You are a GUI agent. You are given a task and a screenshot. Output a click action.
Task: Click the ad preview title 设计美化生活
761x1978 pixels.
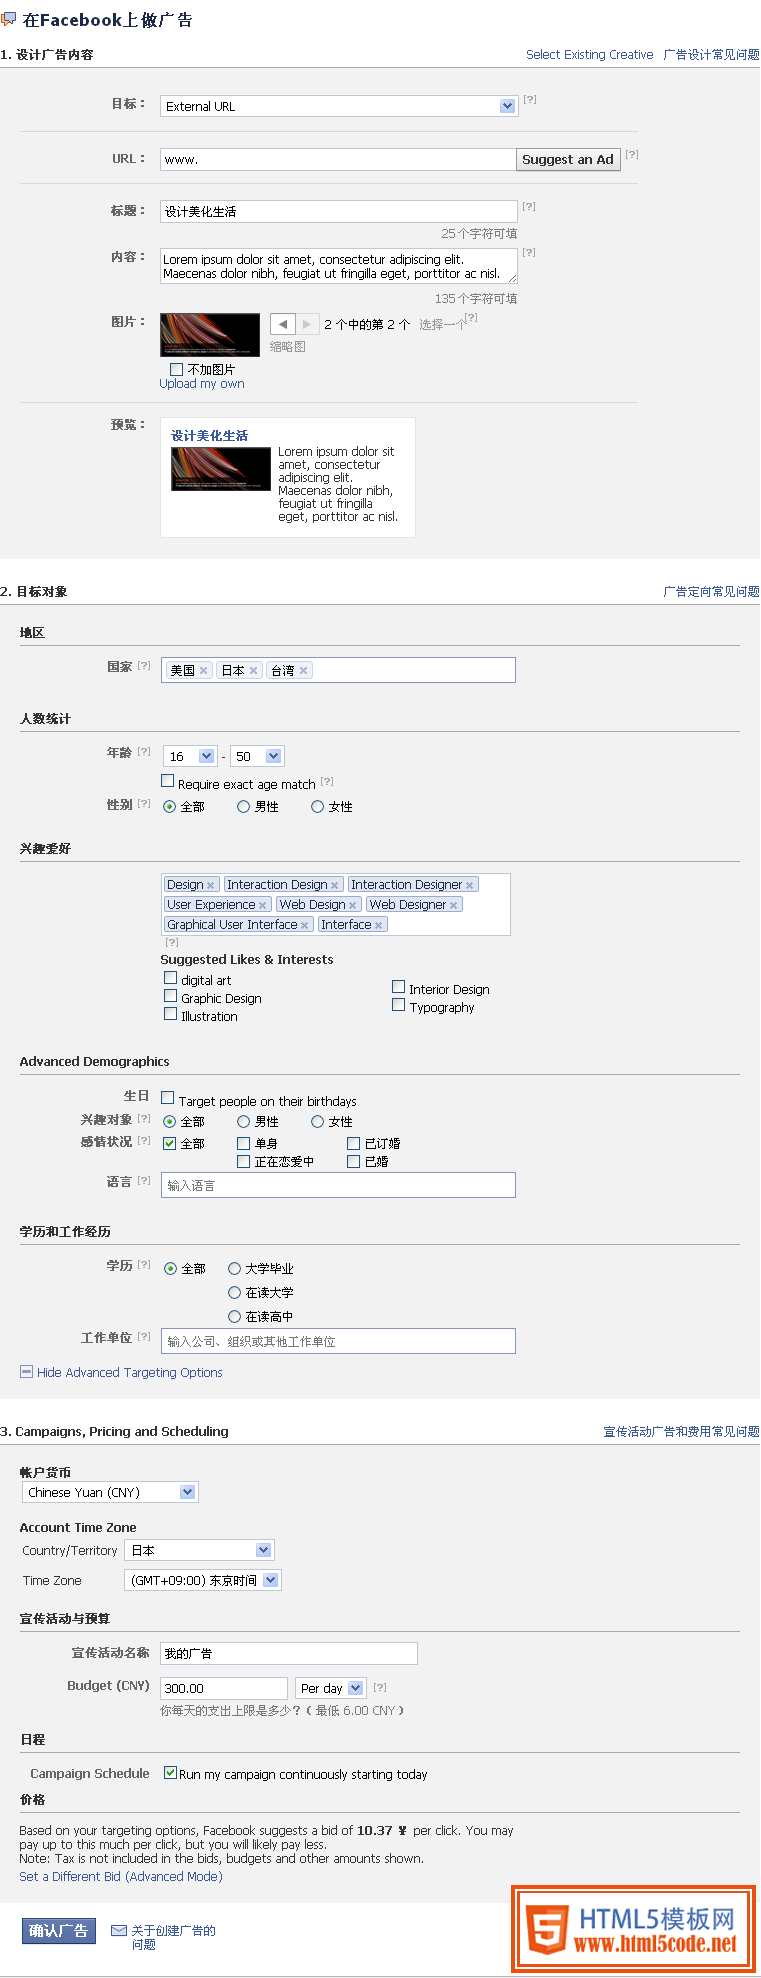209,436
